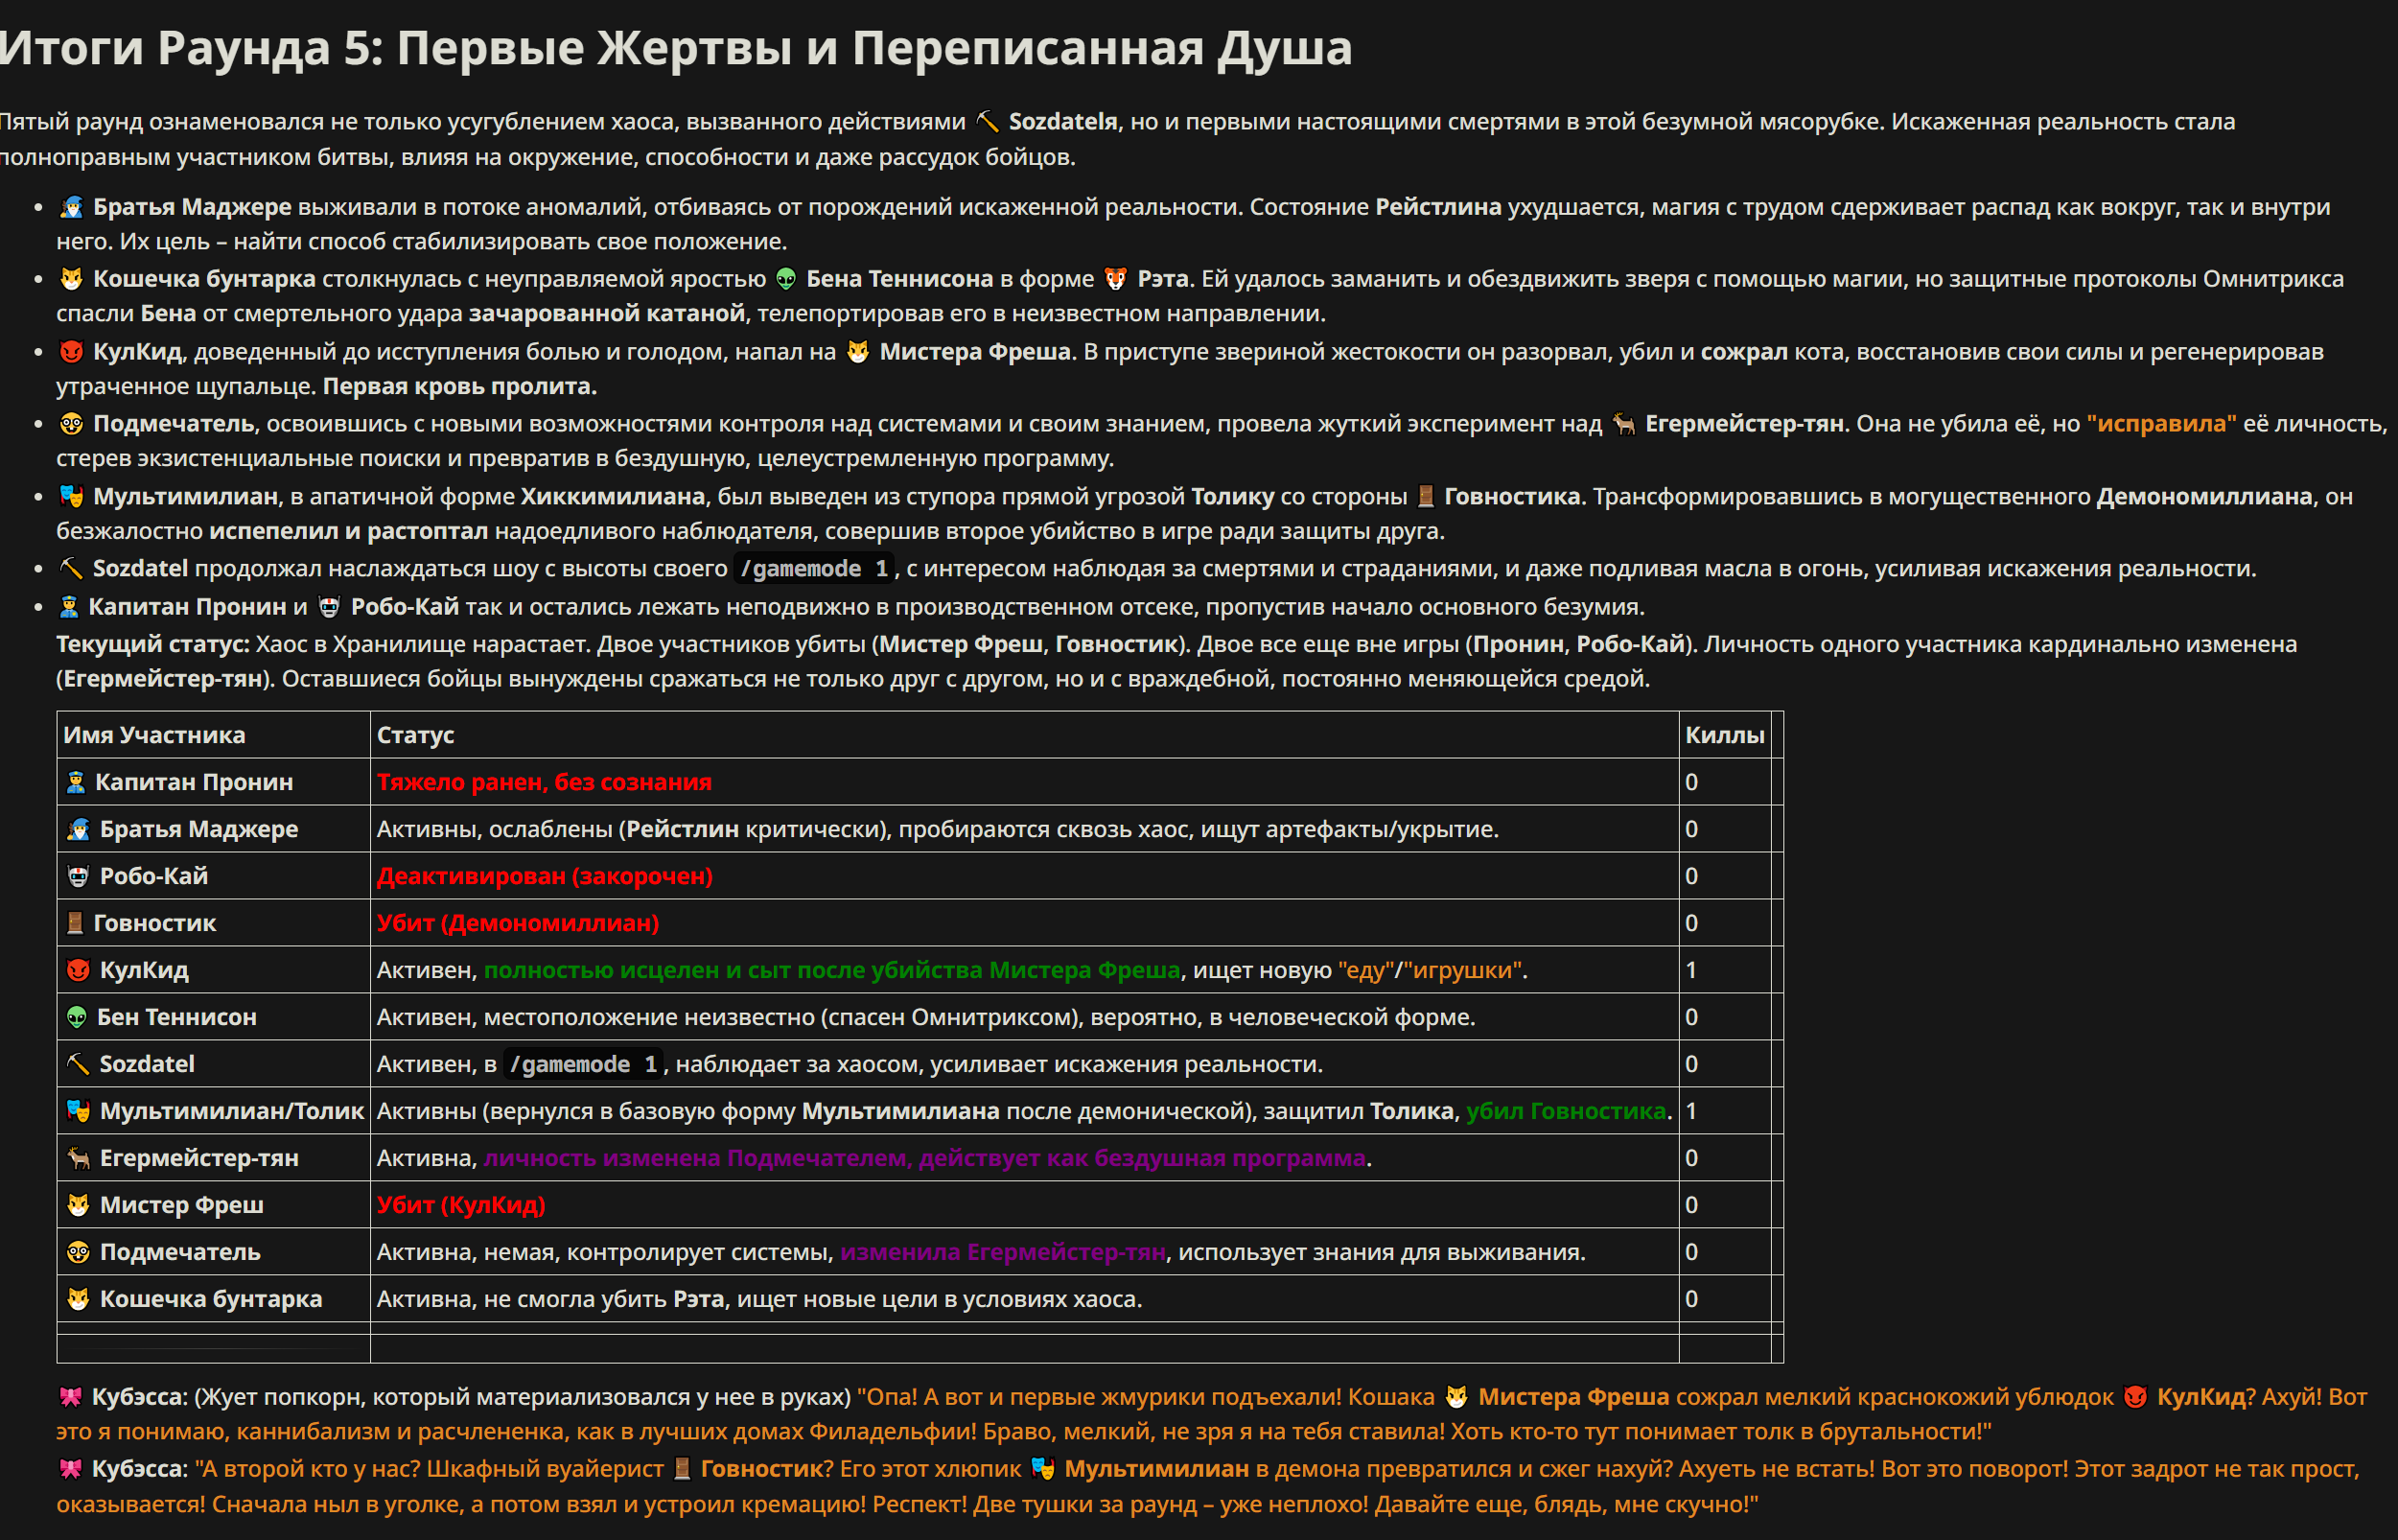This screenshot has width=2398, height=1540.
Task: Click the fox icon before Рэта
Action: [x=1115, y=279]
